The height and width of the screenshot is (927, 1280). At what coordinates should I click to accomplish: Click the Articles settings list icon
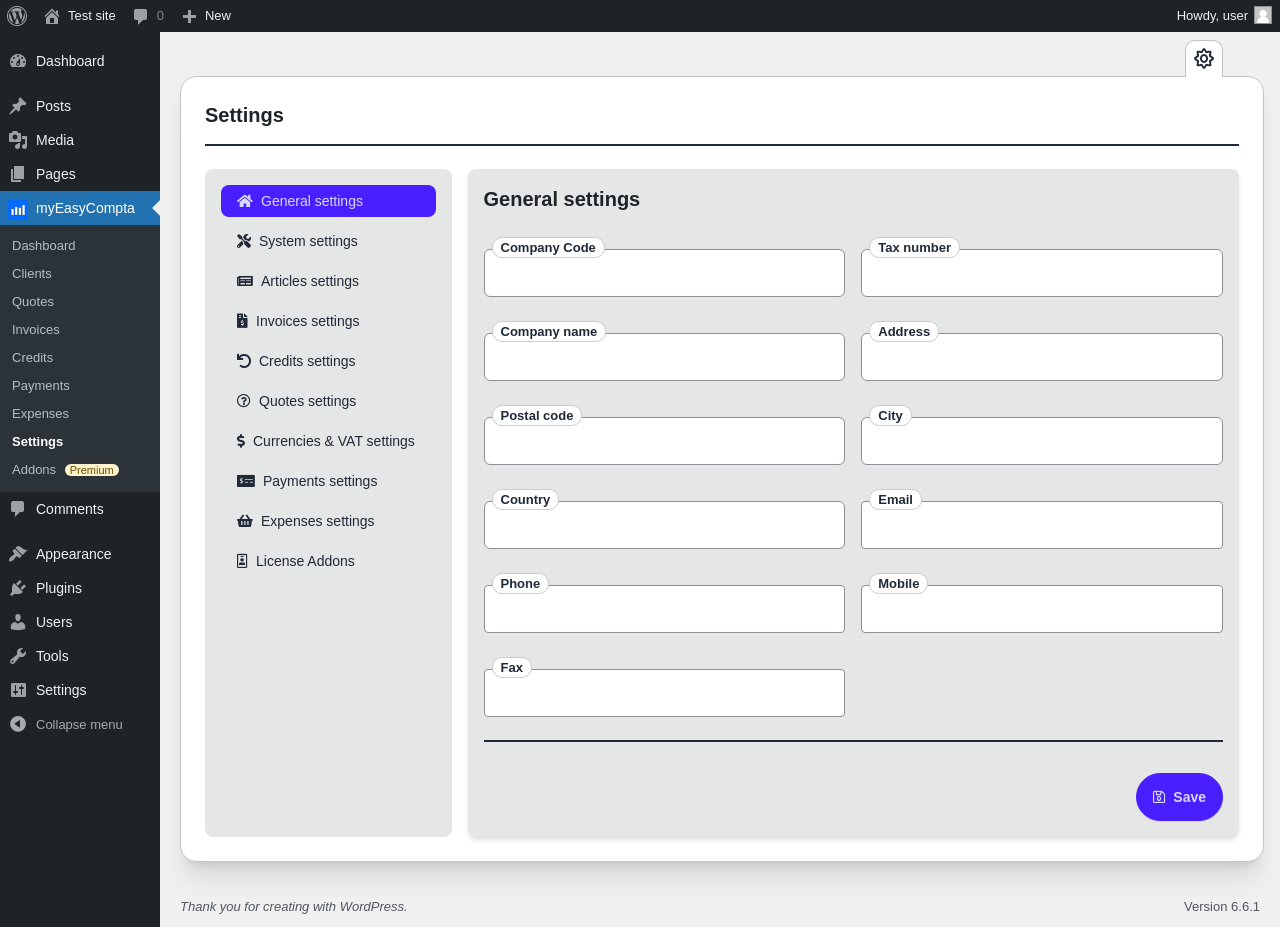245,281
